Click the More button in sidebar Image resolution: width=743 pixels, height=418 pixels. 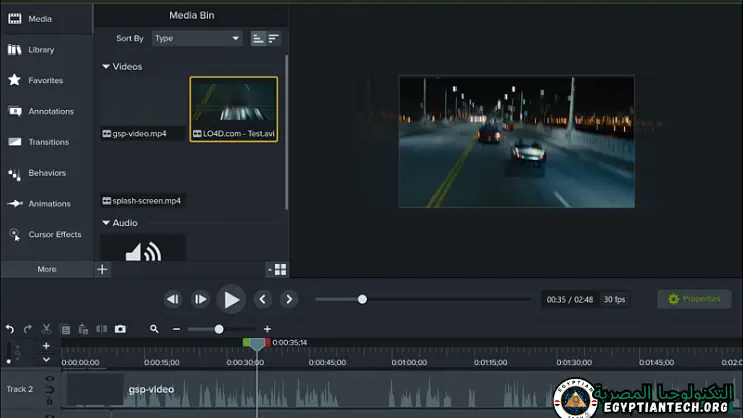(47, 269)
